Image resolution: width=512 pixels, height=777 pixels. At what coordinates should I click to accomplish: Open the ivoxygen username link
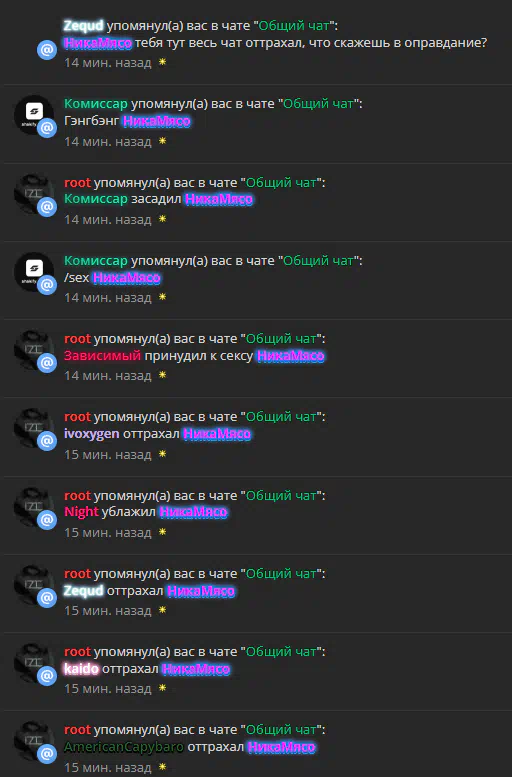[92, 434]
